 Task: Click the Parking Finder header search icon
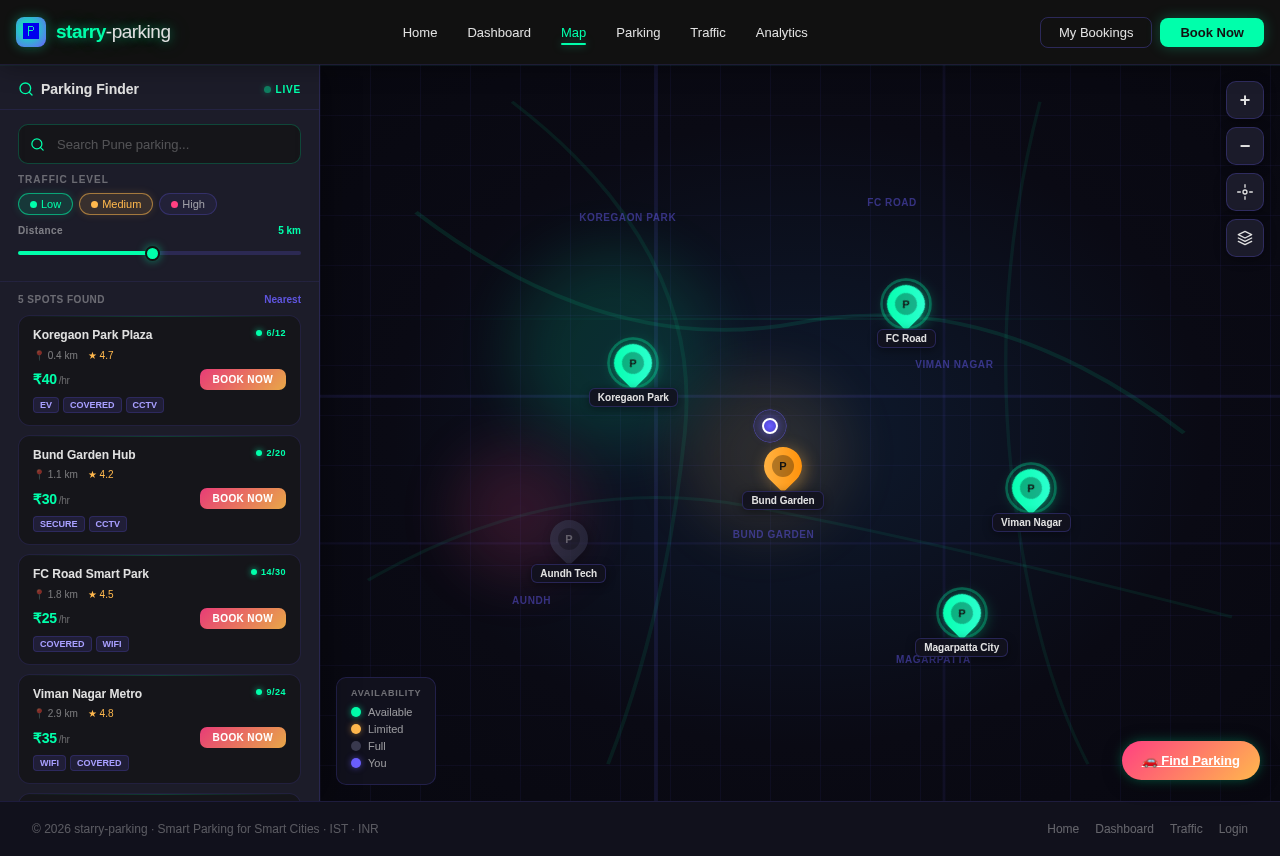click(x=26, y=89)
